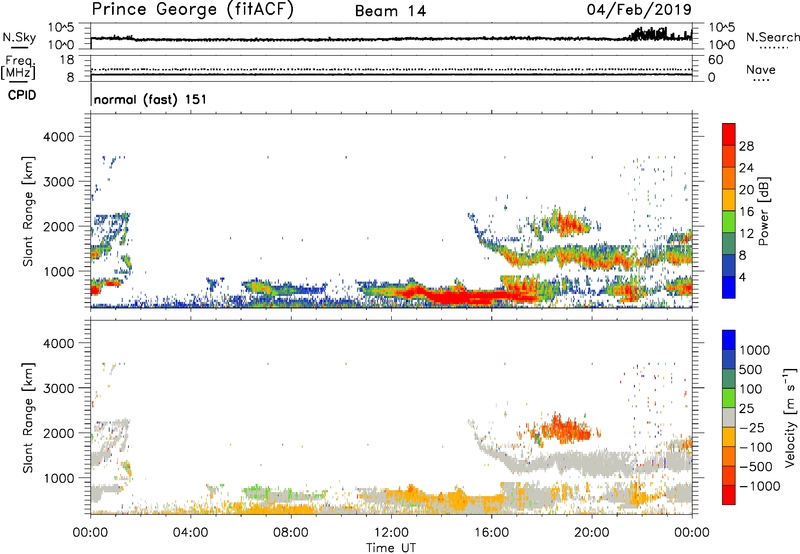The width and height of the screenshot is (800, 554).
Task: Select the "Freq. [MHz]" axis label
Action: tap(18, 68)
